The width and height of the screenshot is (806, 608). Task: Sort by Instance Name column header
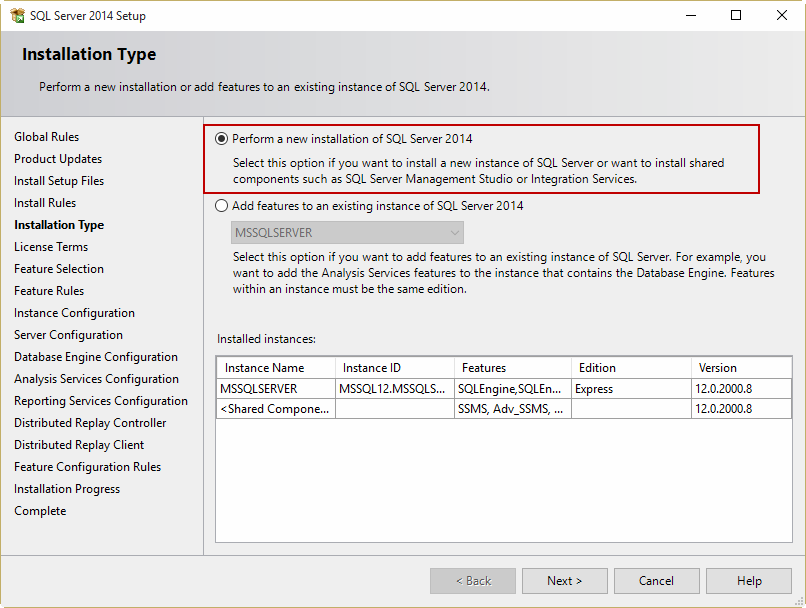click(275, 368)
